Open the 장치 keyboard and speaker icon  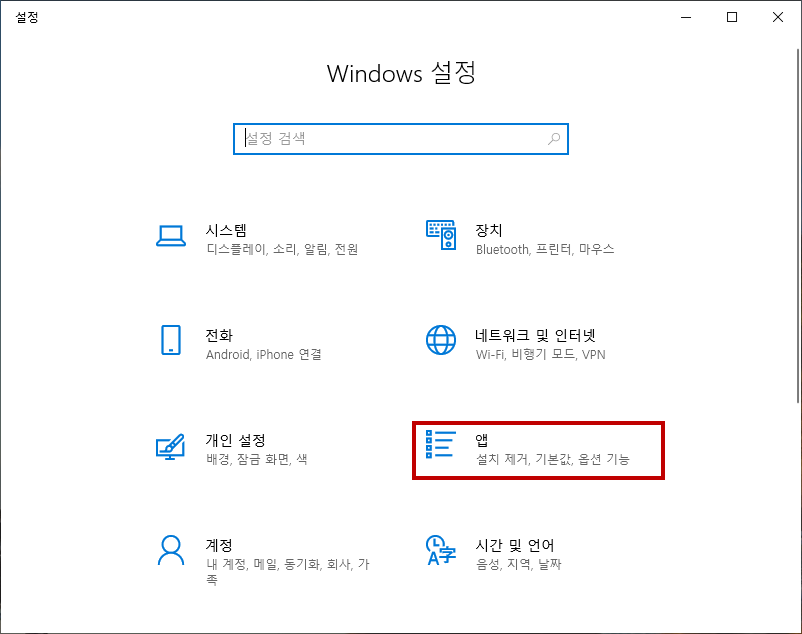441,235
